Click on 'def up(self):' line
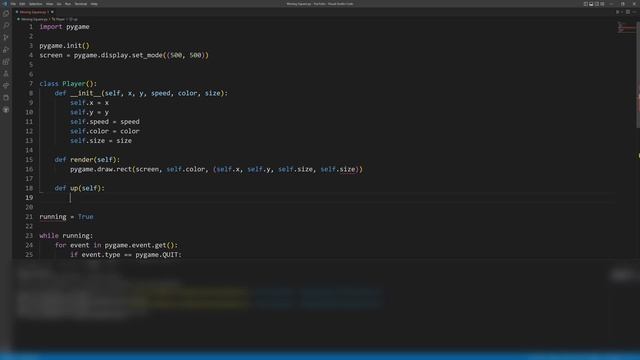Viewport: 640px width, 360px height. 80,188
